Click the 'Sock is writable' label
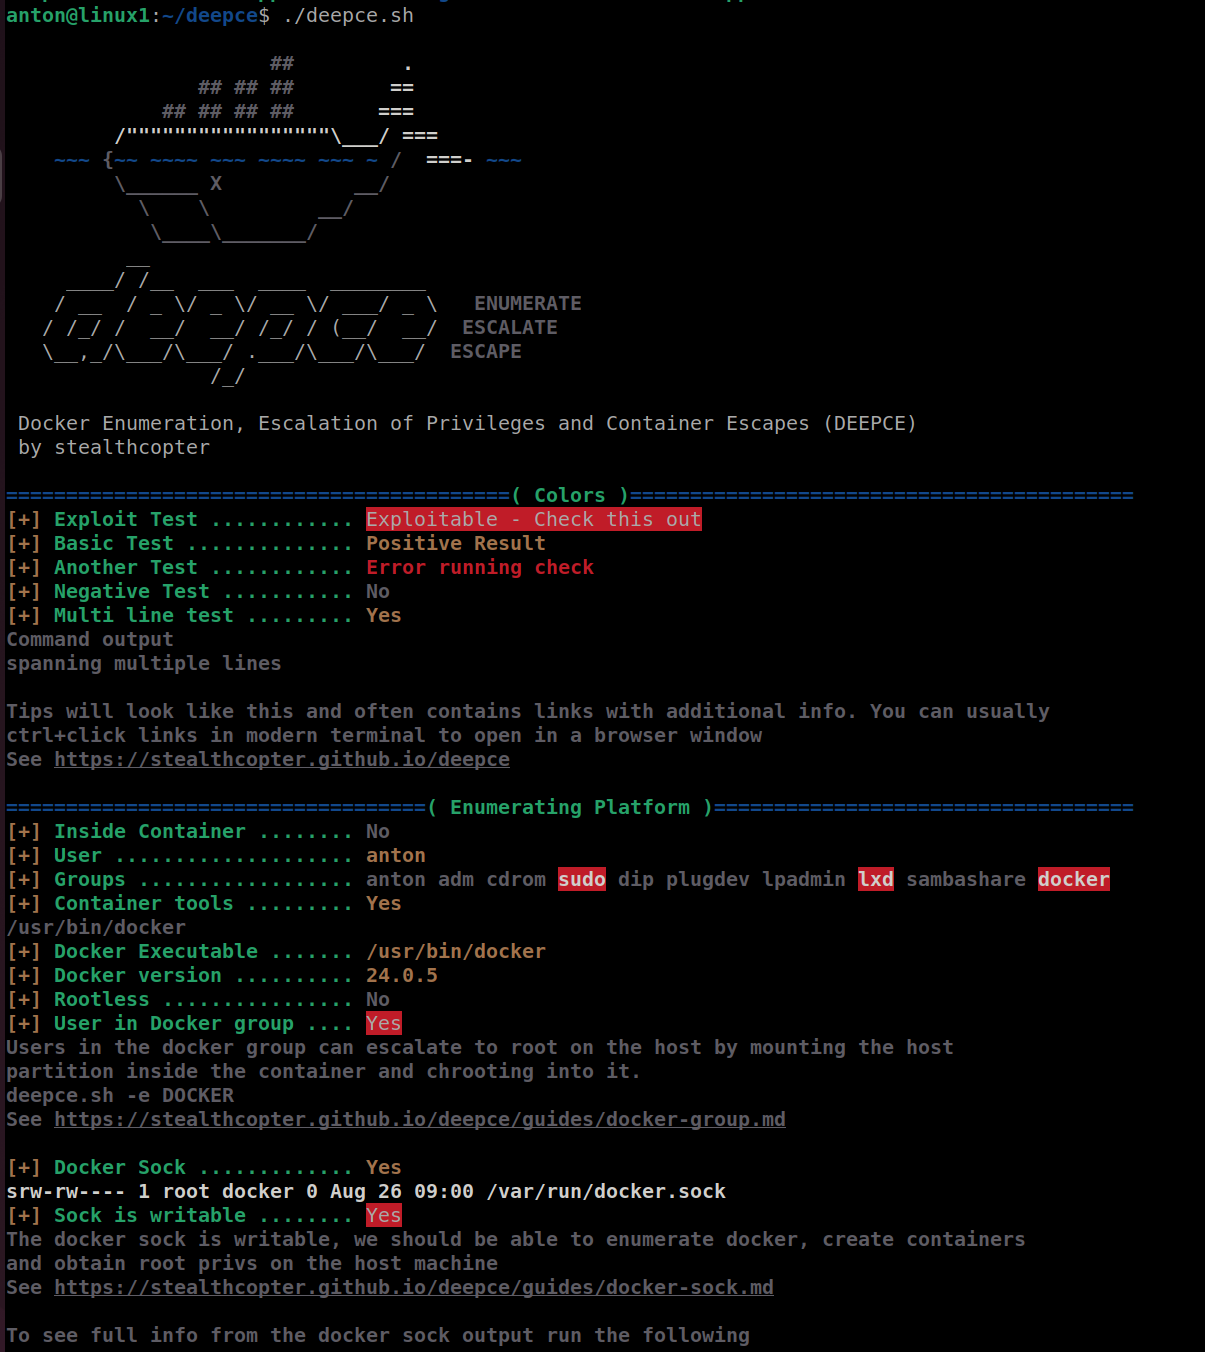Screen dimensions: 1205x1352 pos(150,1216)
